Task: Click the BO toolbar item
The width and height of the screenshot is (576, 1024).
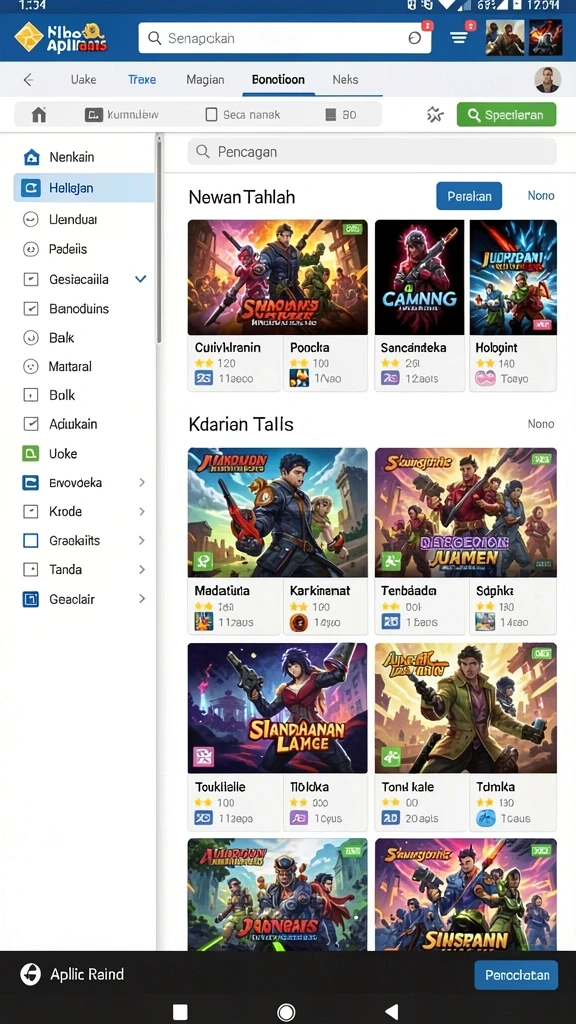Action: 342,115
